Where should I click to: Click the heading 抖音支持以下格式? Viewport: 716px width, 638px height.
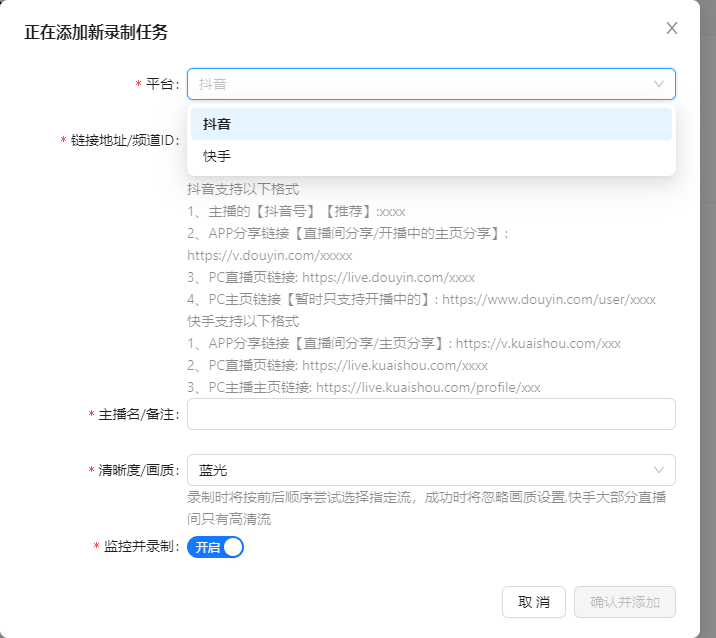click(x=243, y=189)
